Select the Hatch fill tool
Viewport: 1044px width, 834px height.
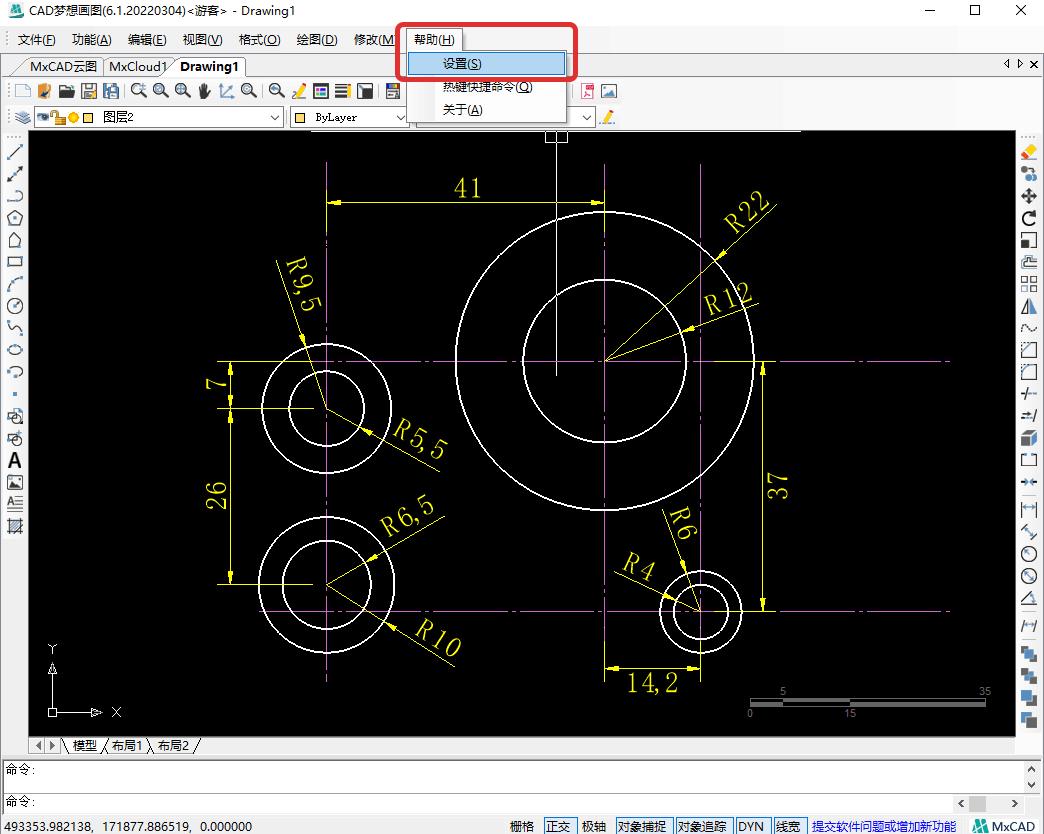13,527
